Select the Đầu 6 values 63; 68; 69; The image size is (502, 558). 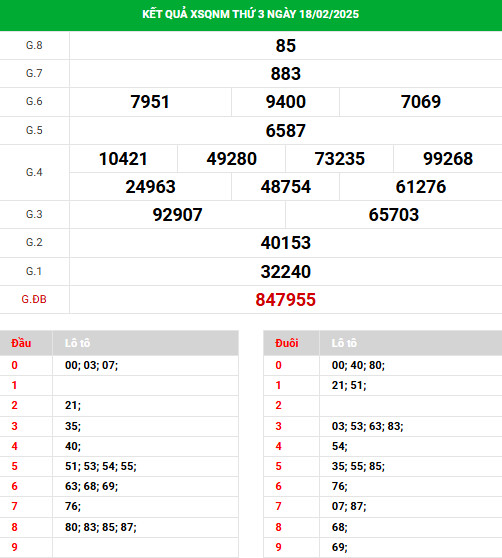pos(91,486)
